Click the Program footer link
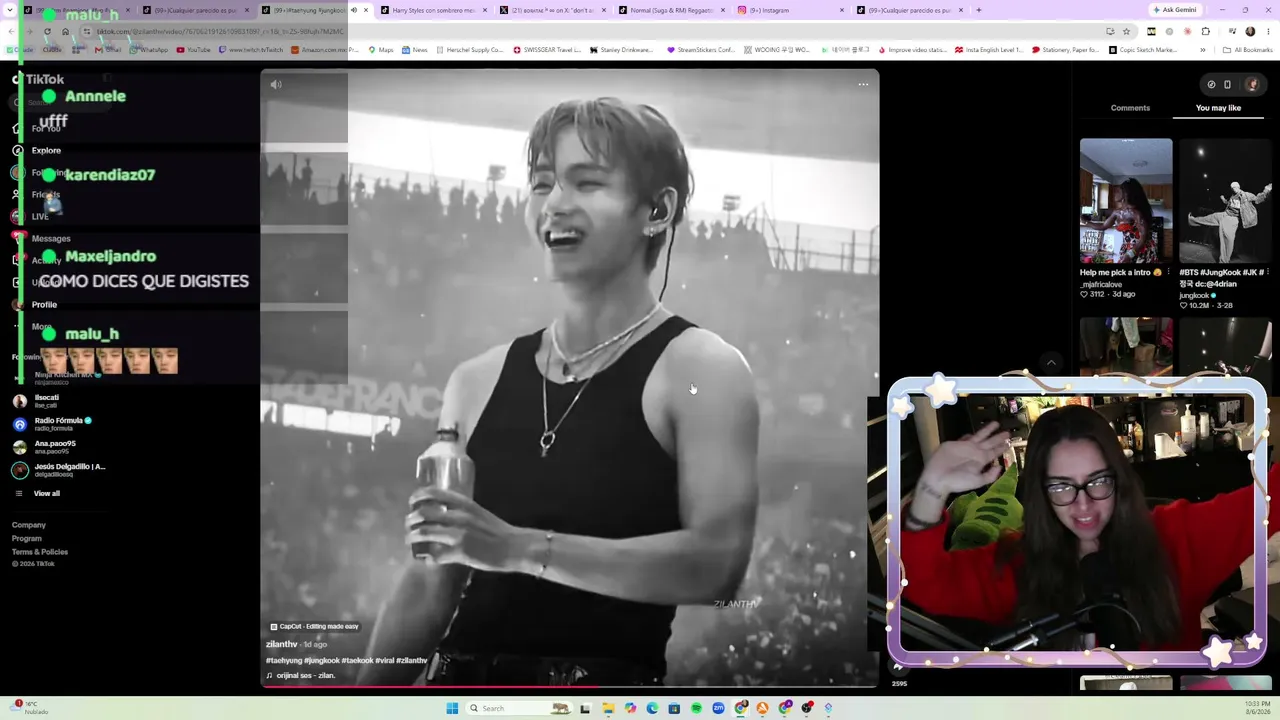Viewport: 1280px width, 720px height. click(x=27, y=539)
